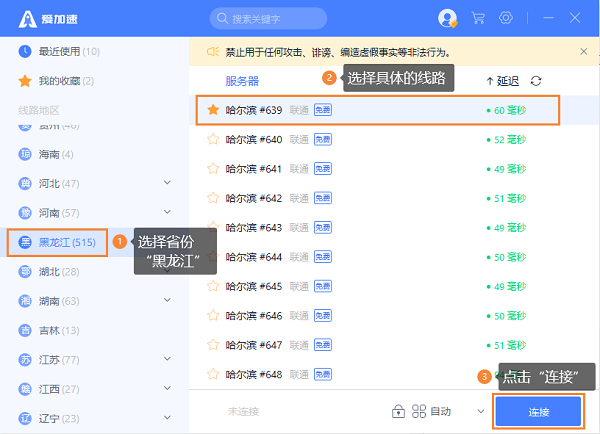Expand the Henan region chevron
Screen dimensions: 600x434
(167, 212)
